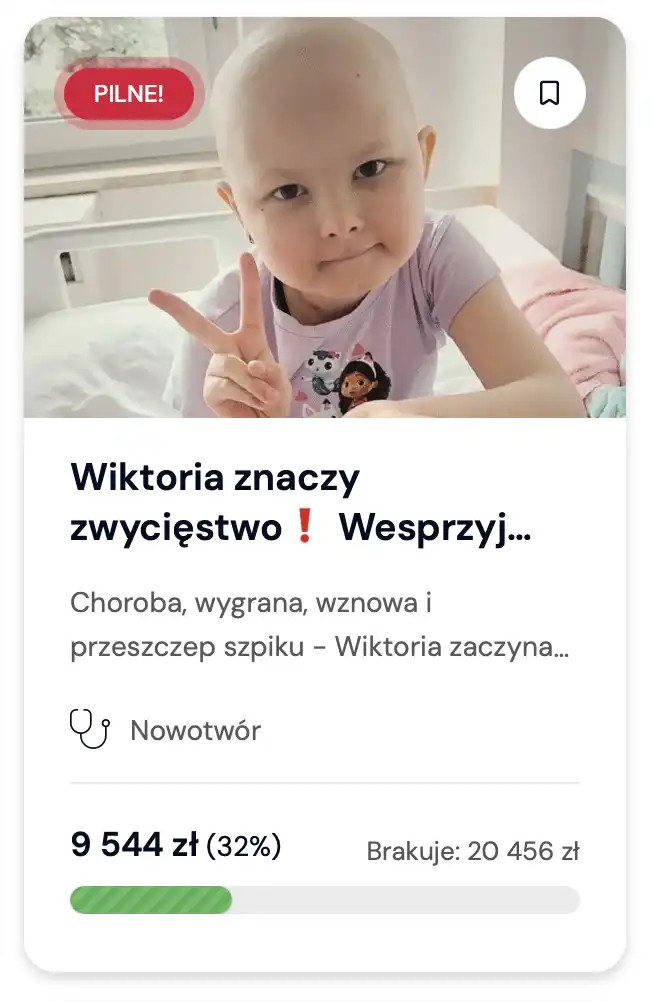Click the red PILNE! urgent badge
The height and width of the screenshot is (1002, 654).
pos(128,94)
